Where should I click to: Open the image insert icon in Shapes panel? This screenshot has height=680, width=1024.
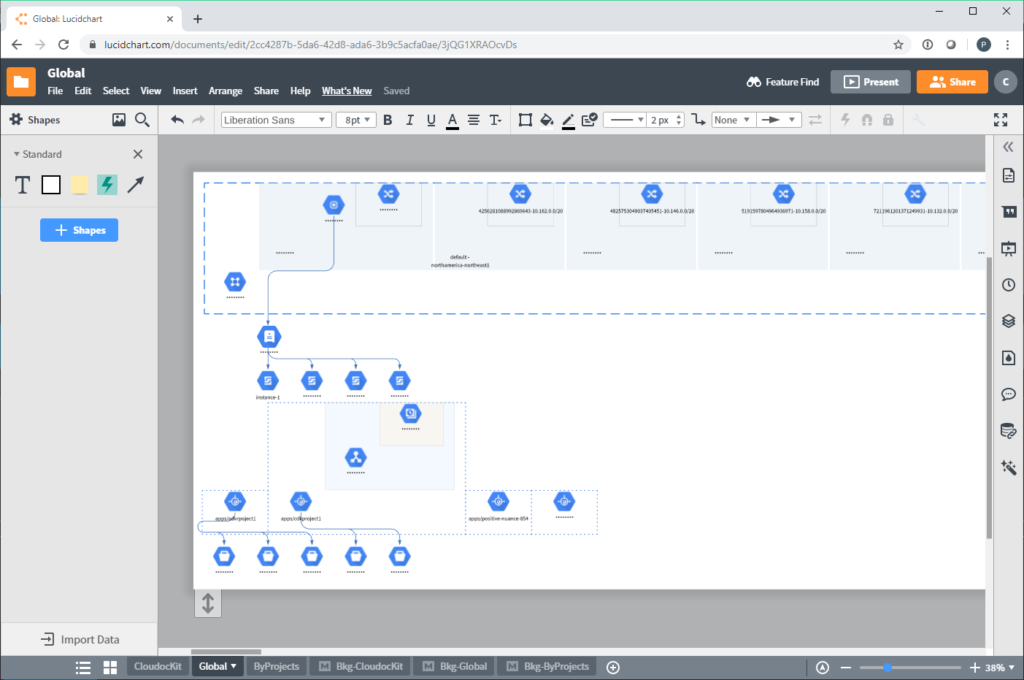(x=119, y=120)
